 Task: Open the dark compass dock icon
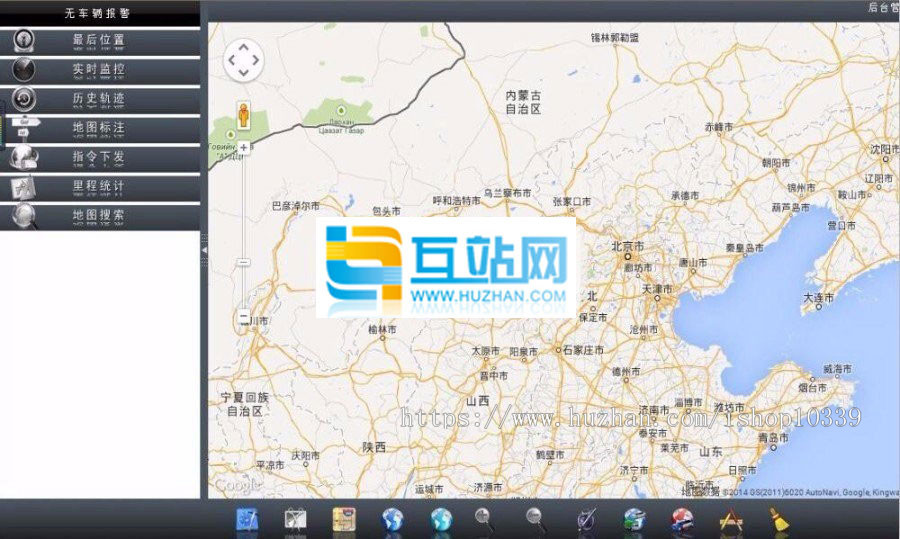[x=587, y=519]
